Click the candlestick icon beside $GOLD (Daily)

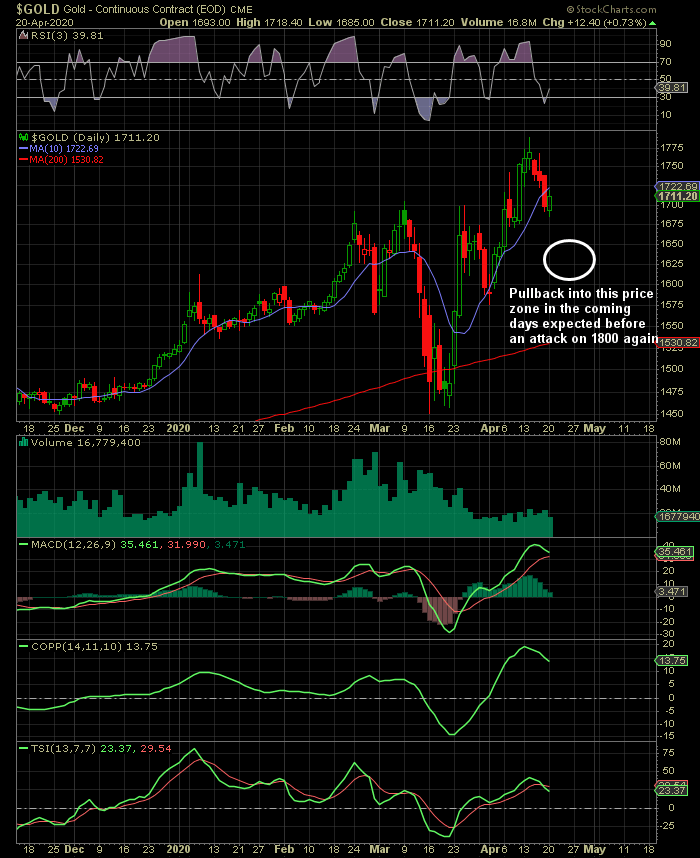click(x=23, y=137)
